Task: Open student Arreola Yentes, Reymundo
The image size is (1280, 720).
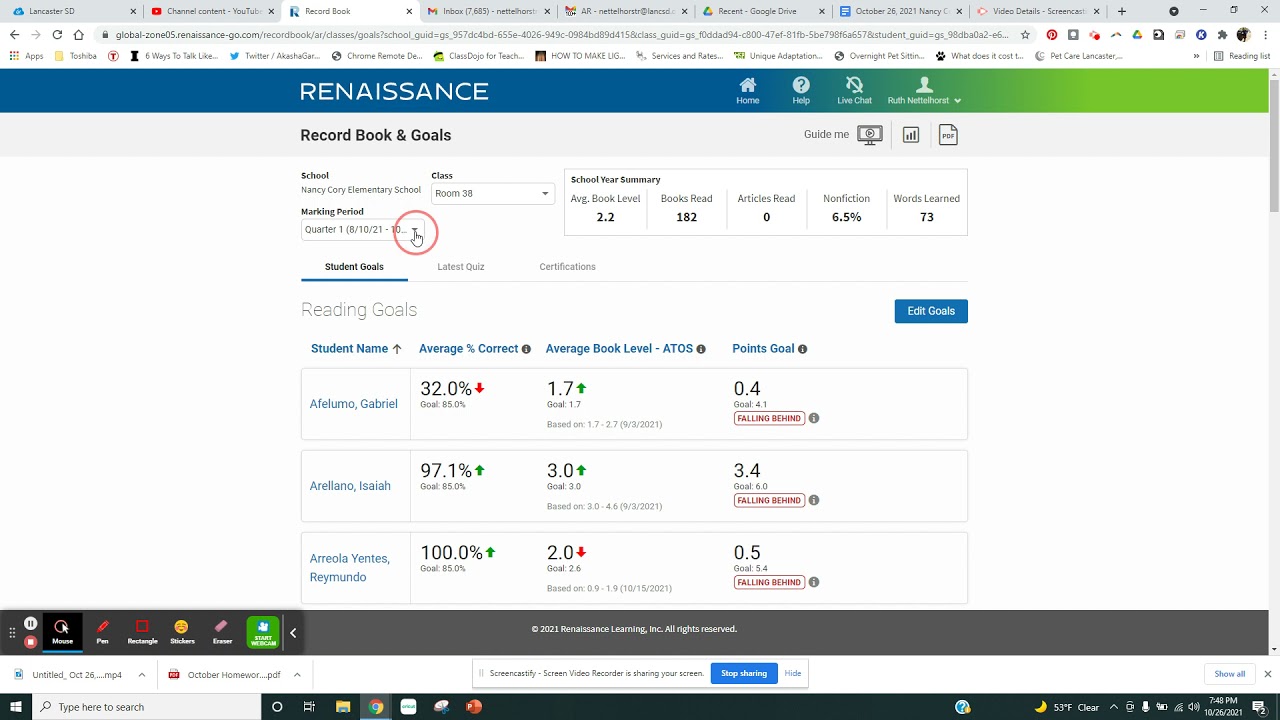Action: pyautogui.click(x=349, y=568)
